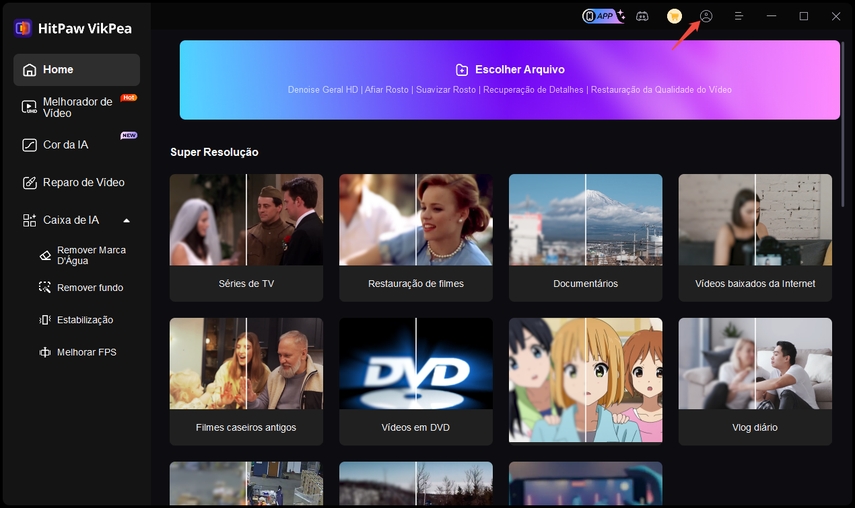Click the APP promotion badge

click(x=604, y=16)
